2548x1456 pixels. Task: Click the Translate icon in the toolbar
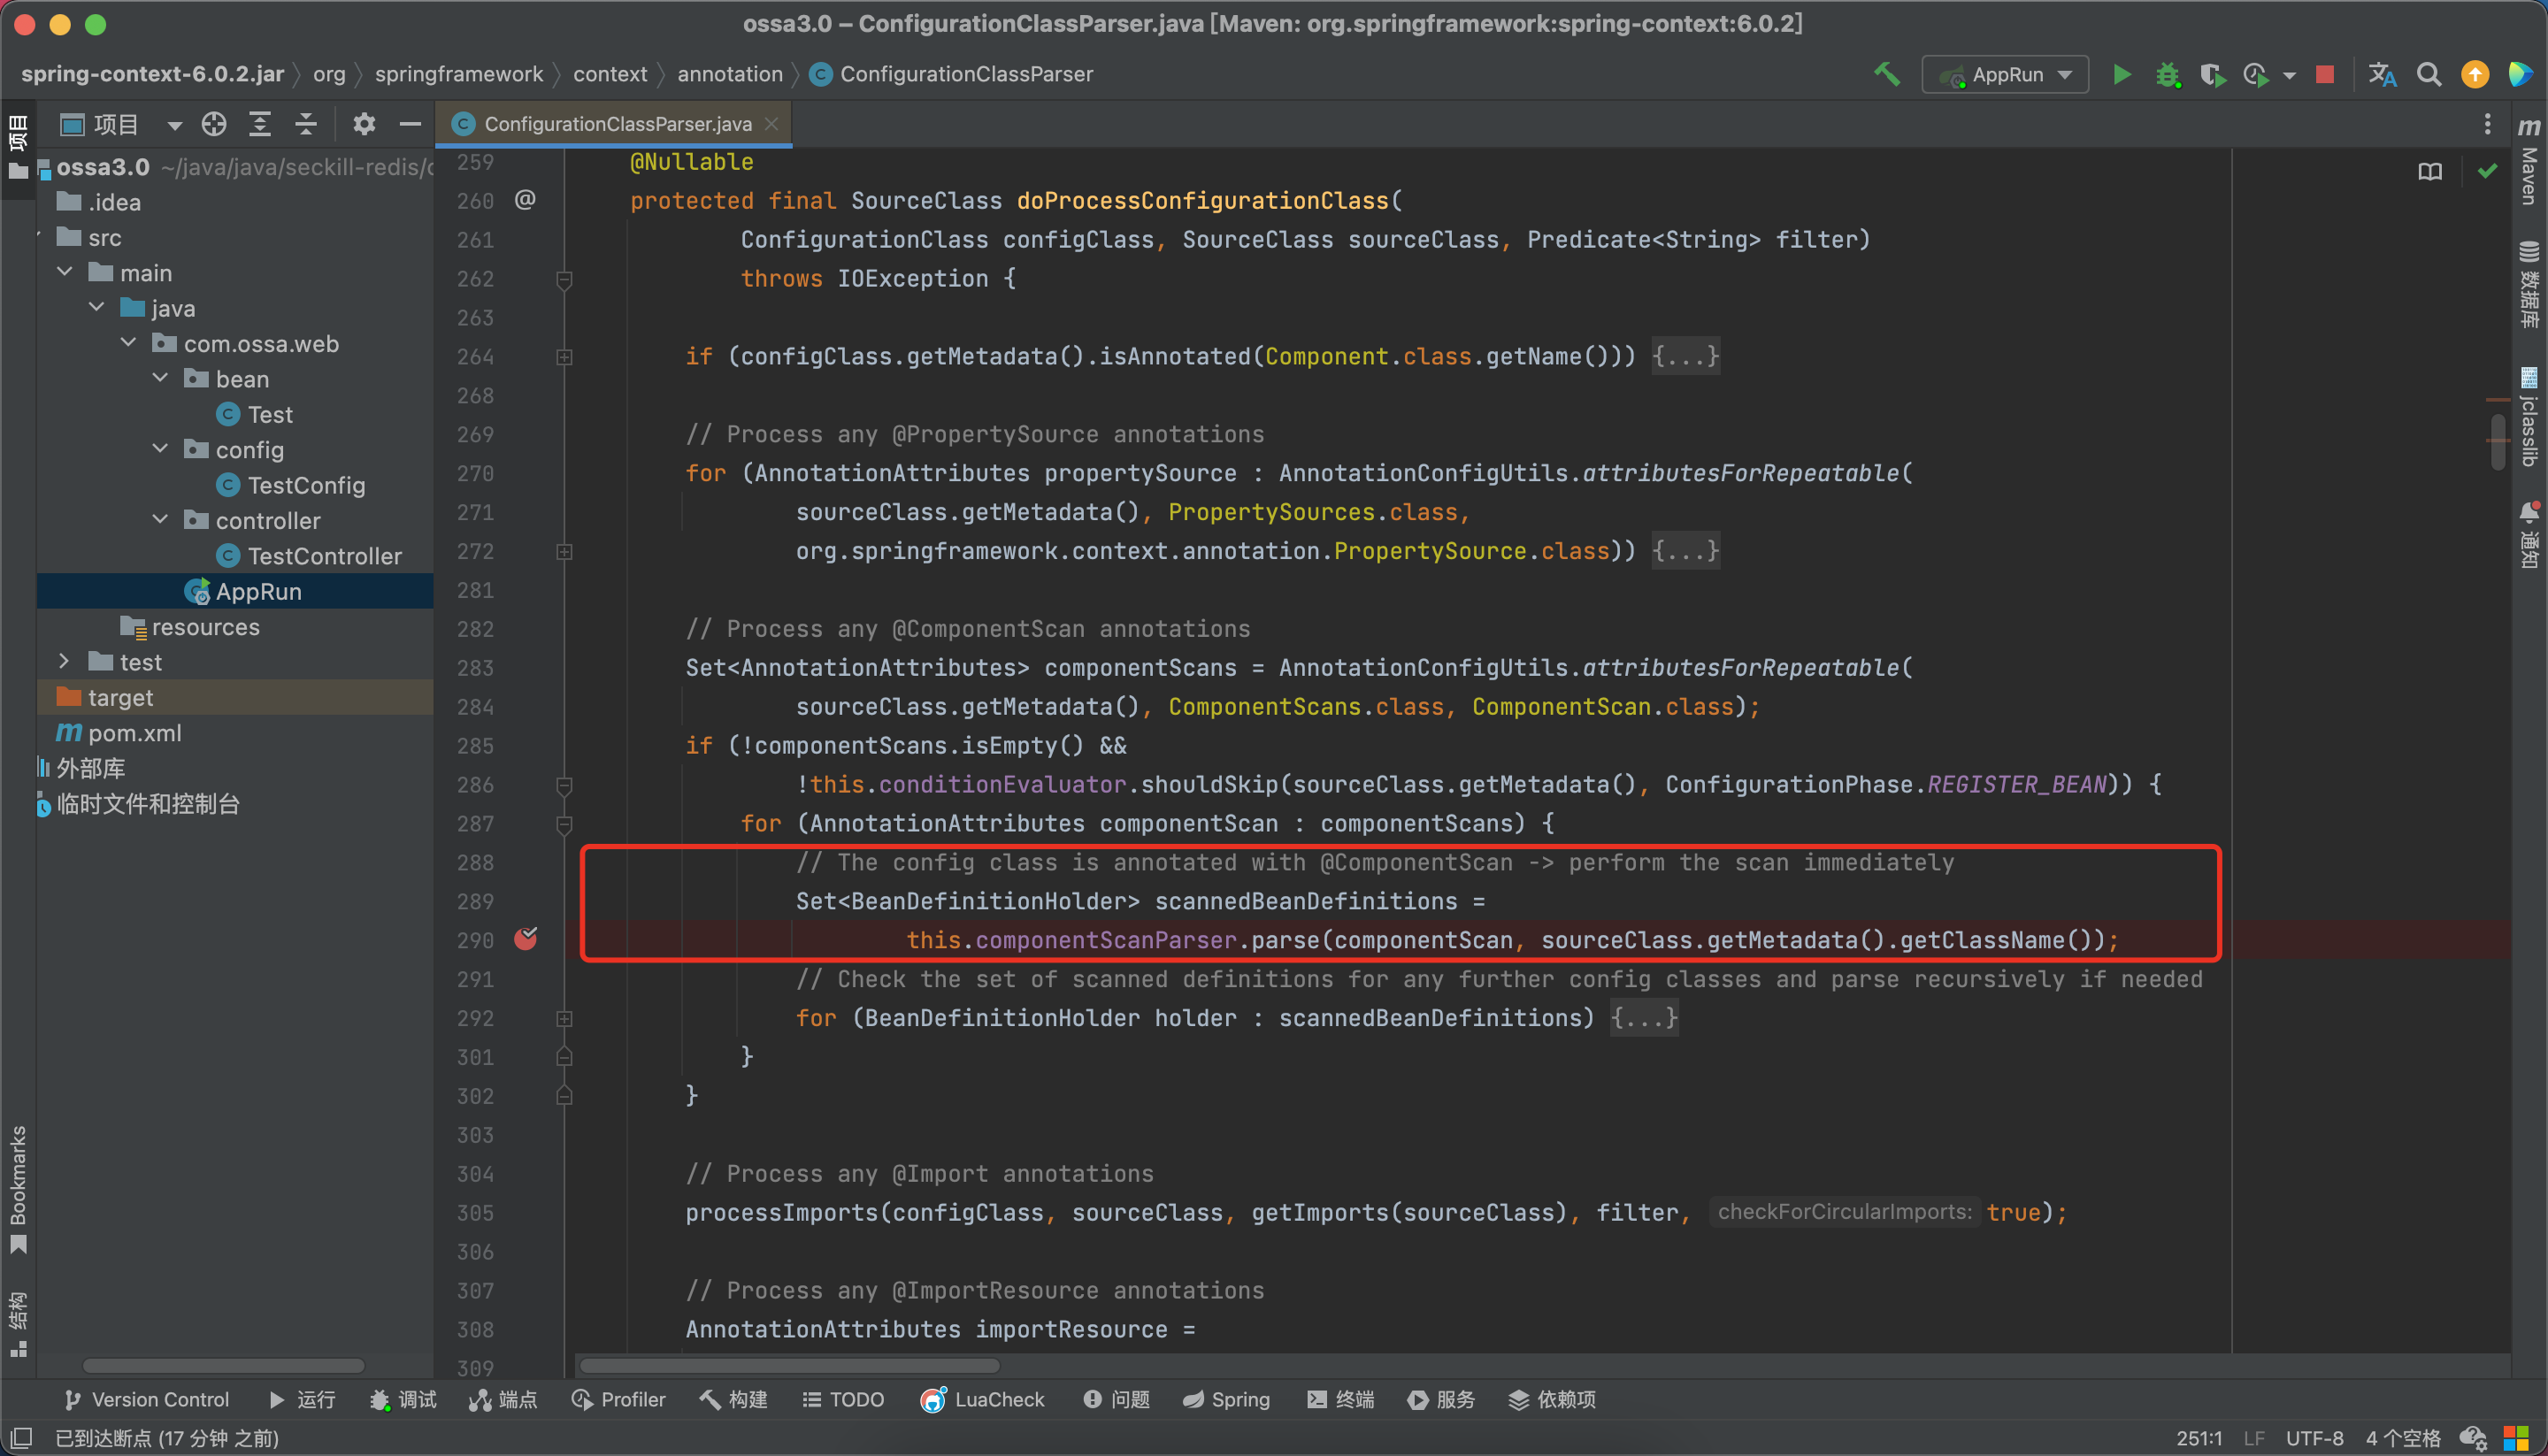tap(2382, 75)
